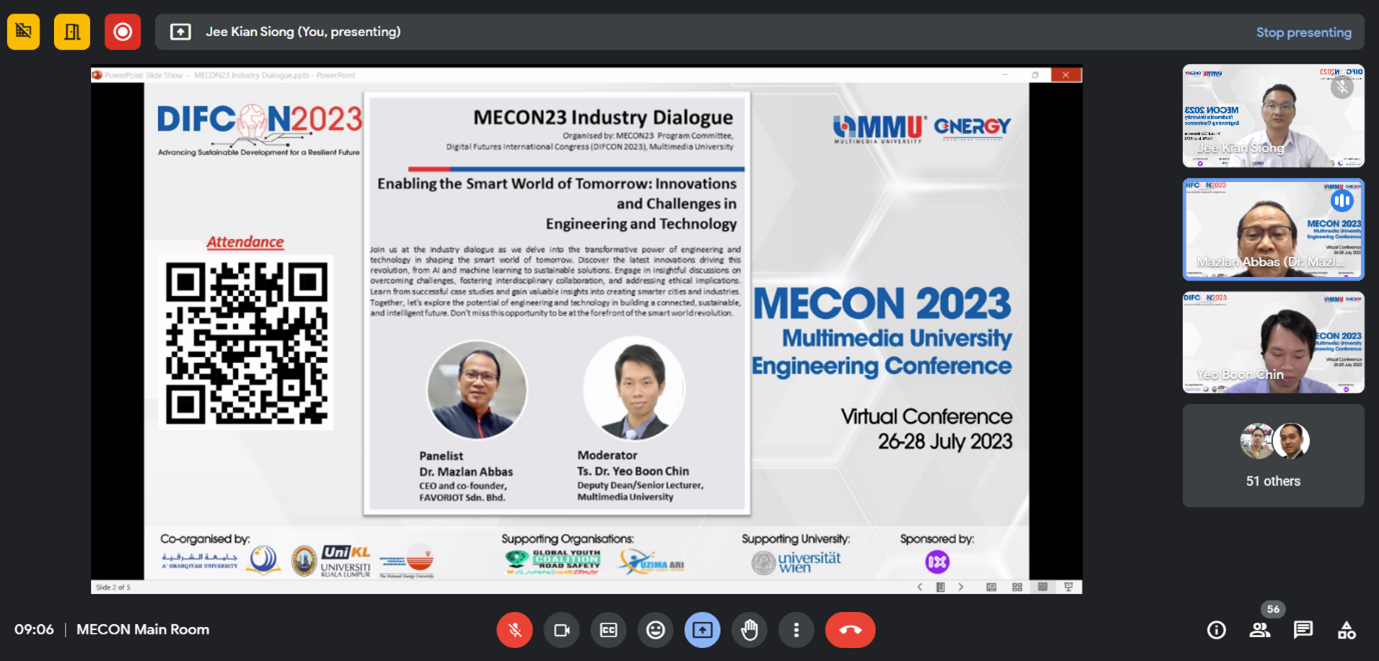Click the DIFCON2023 logo on the slide

point(259,130)
